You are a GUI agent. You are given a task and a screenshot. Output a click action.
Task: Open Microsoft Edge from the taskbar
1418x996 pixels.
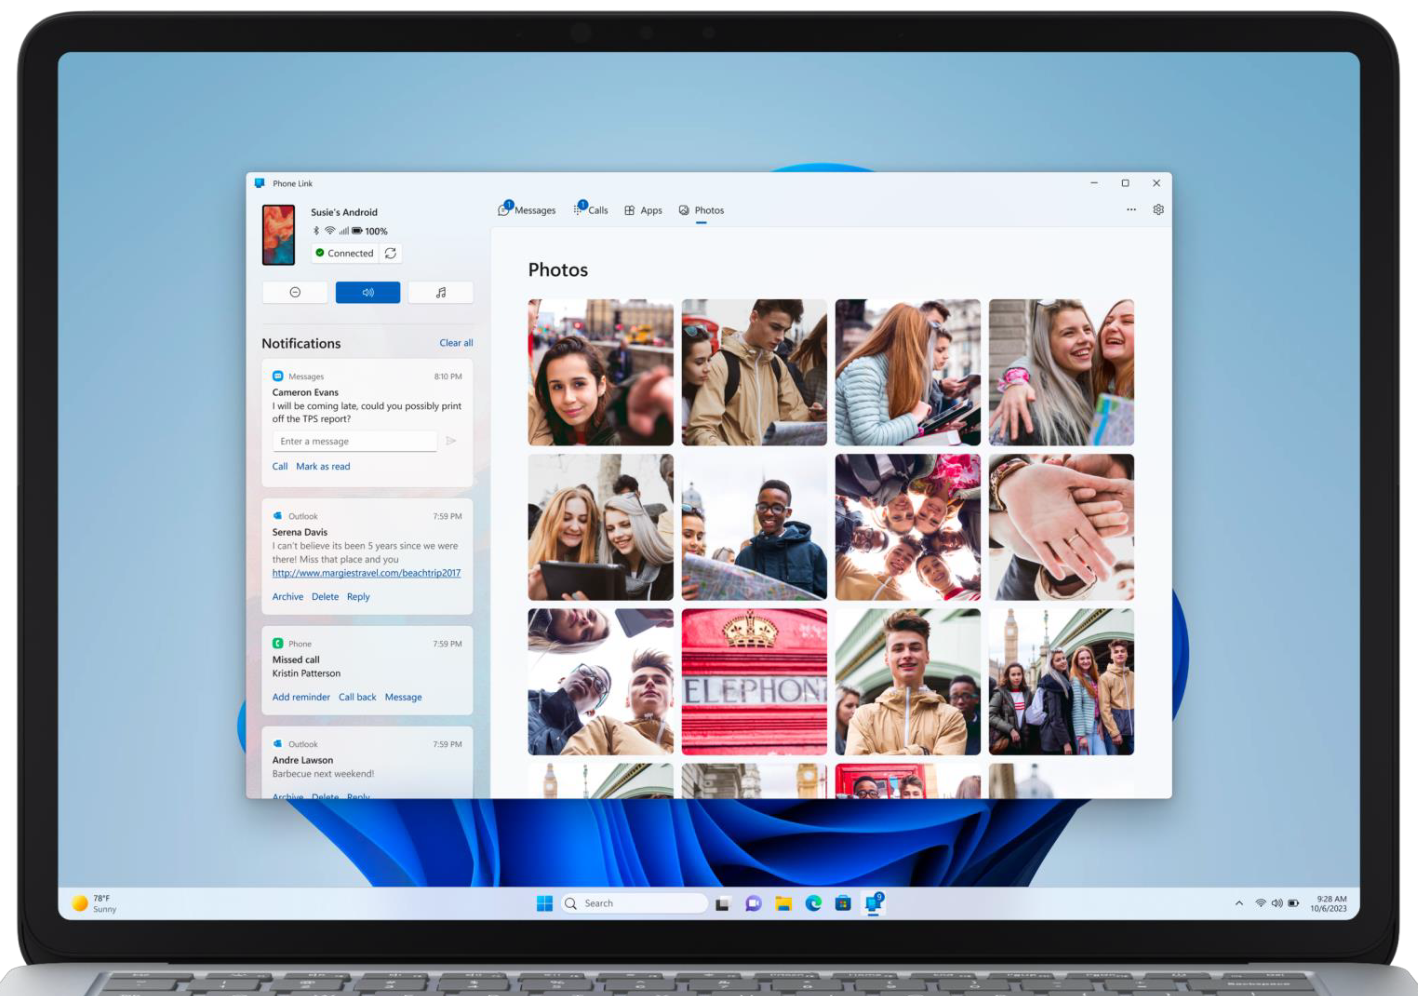814,903
